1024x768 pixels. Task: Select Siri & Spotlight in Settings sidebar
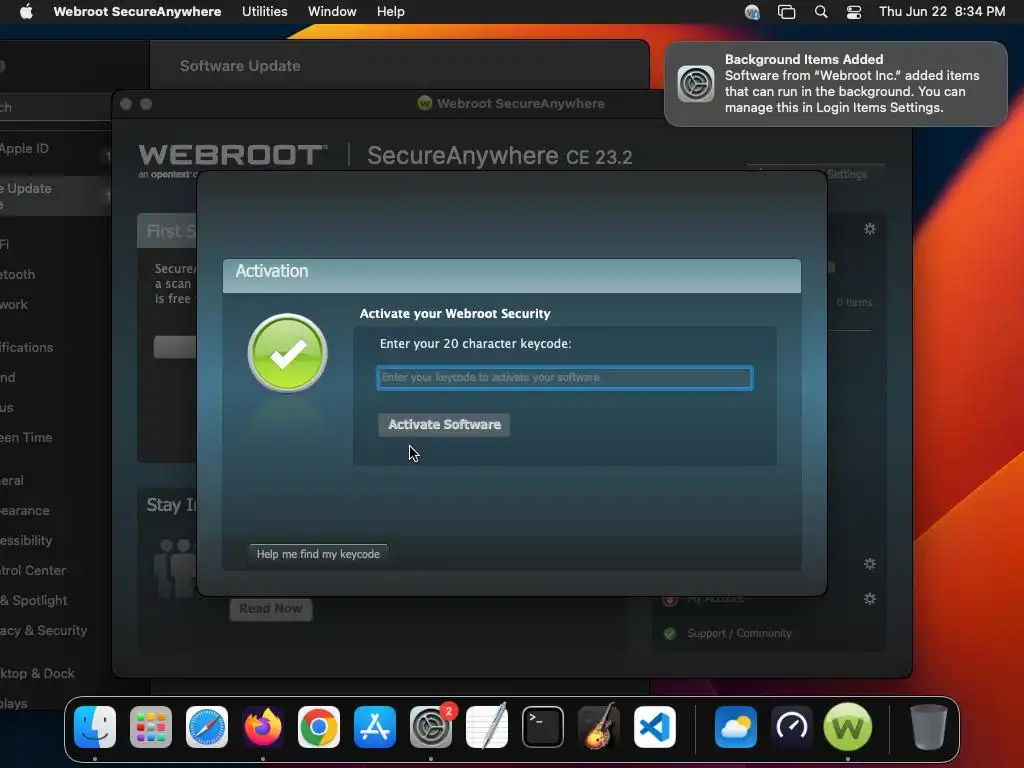click(x=34, y=600)
